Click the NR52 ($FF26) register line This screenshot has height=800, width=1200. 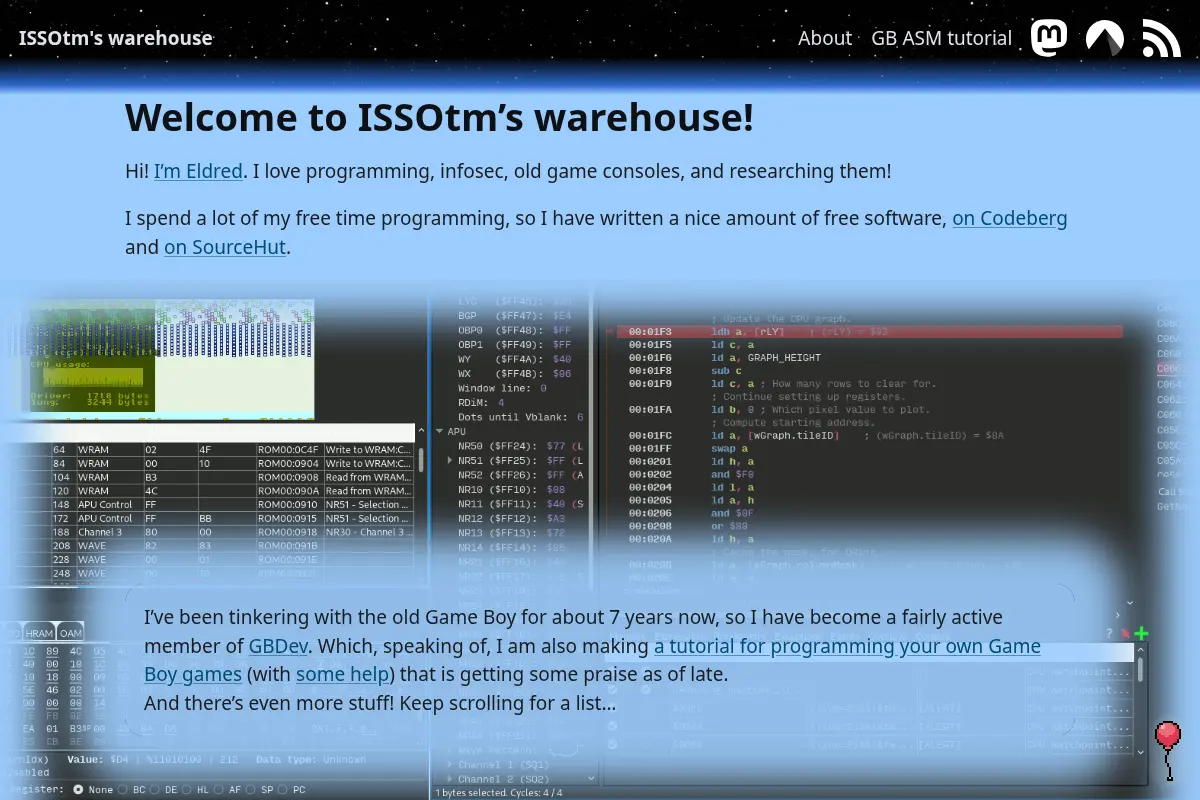click(521, 474)
